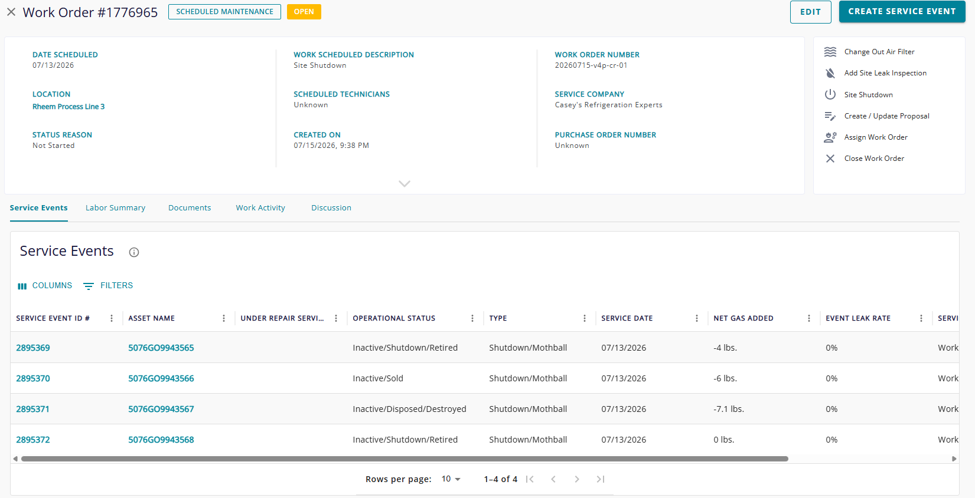Click the EDIT button
Screen dimensions: 975x498
tap(810, 12)
